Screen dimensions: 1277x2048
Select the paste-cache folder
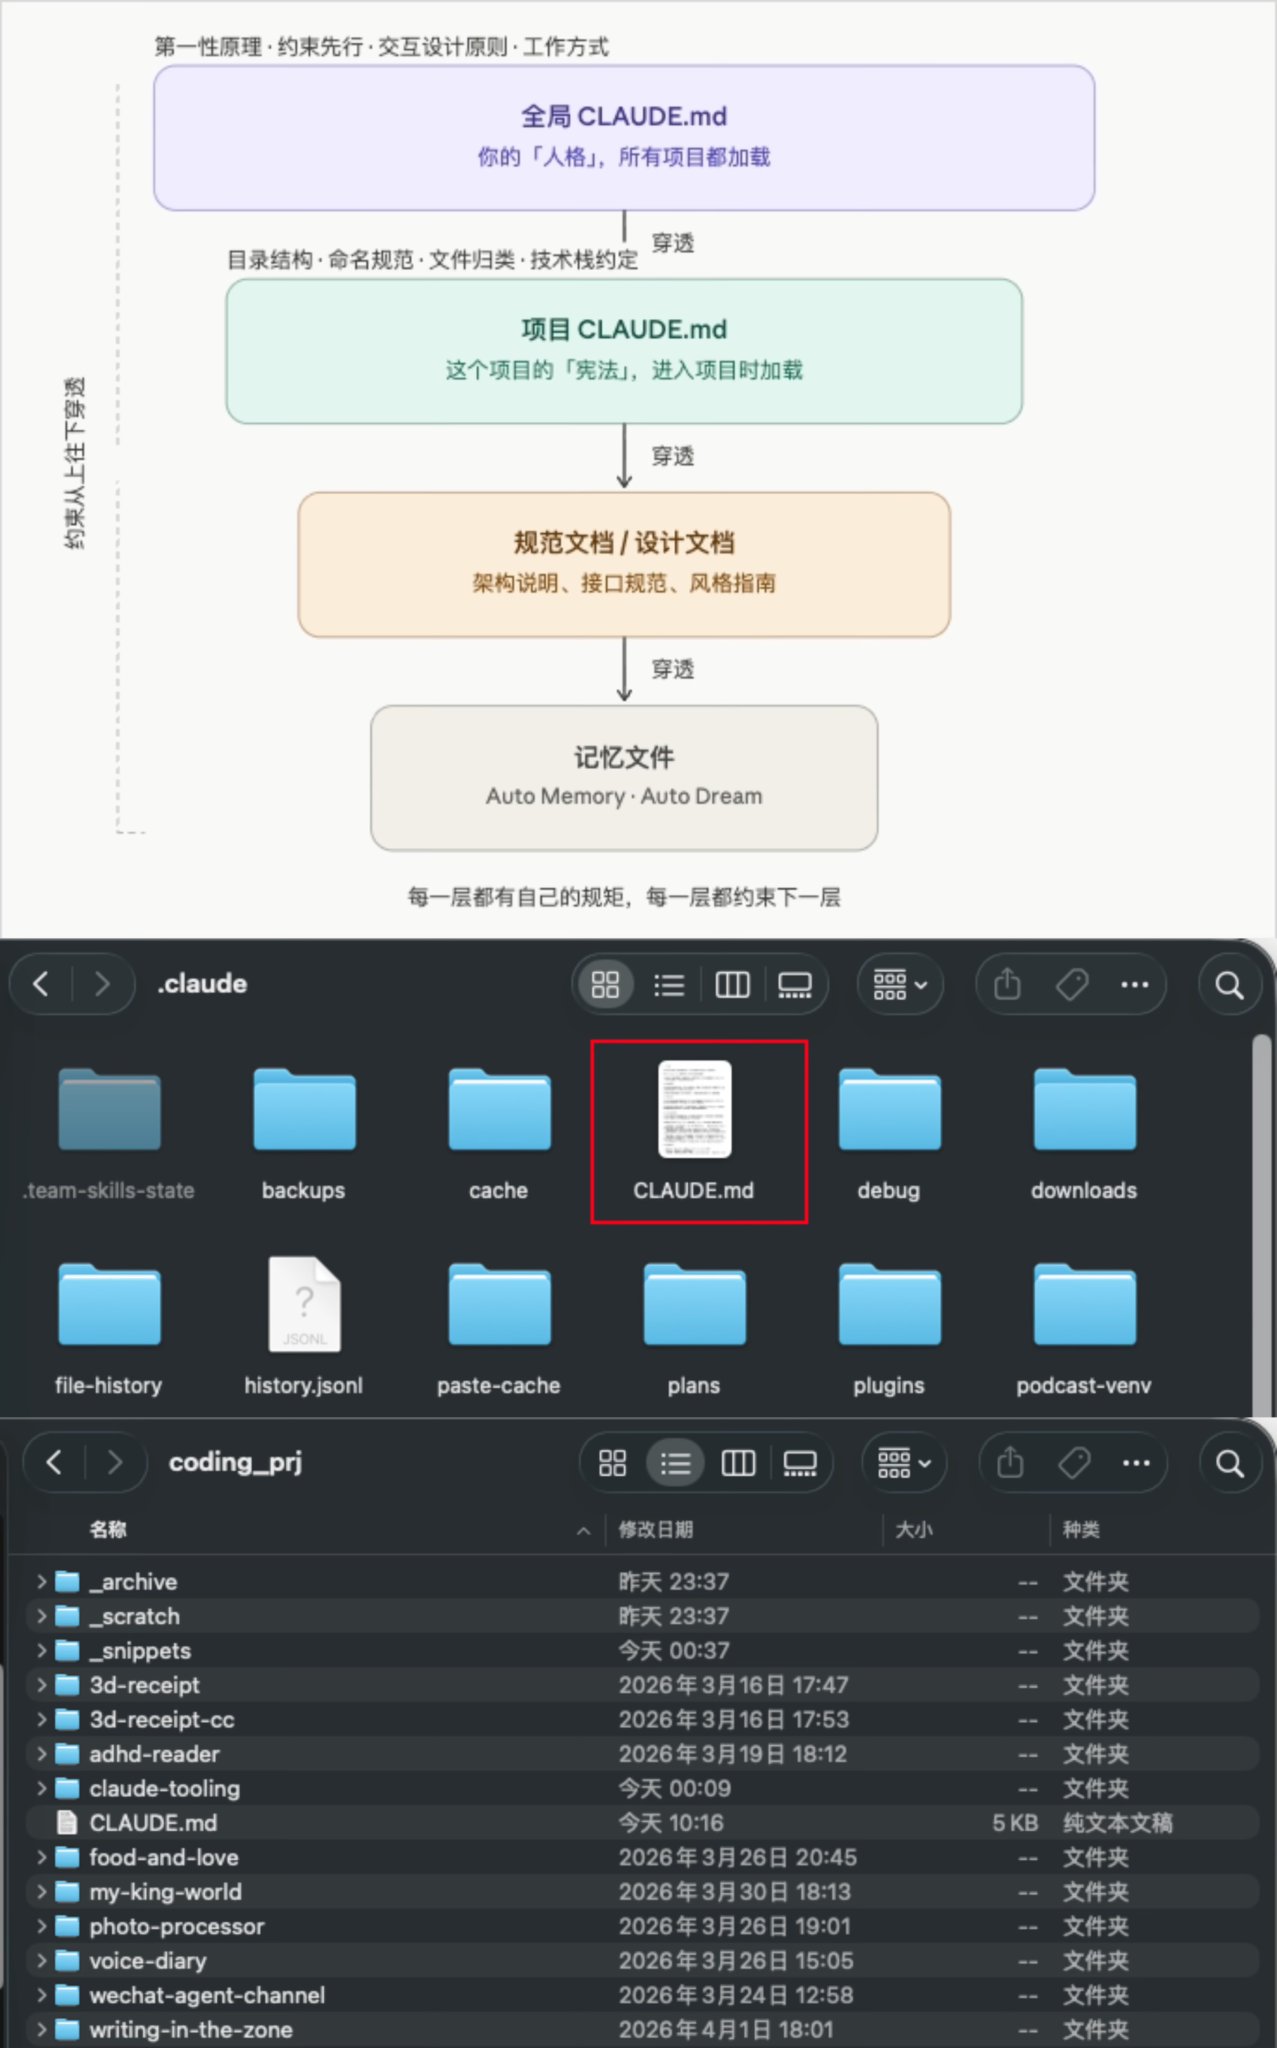pos(499,1328)
